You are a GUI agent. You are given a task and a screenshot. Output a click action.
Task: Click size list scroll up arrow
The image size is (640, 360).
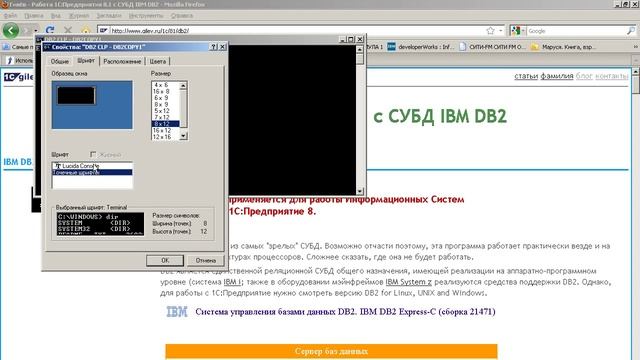coord(183,86)
